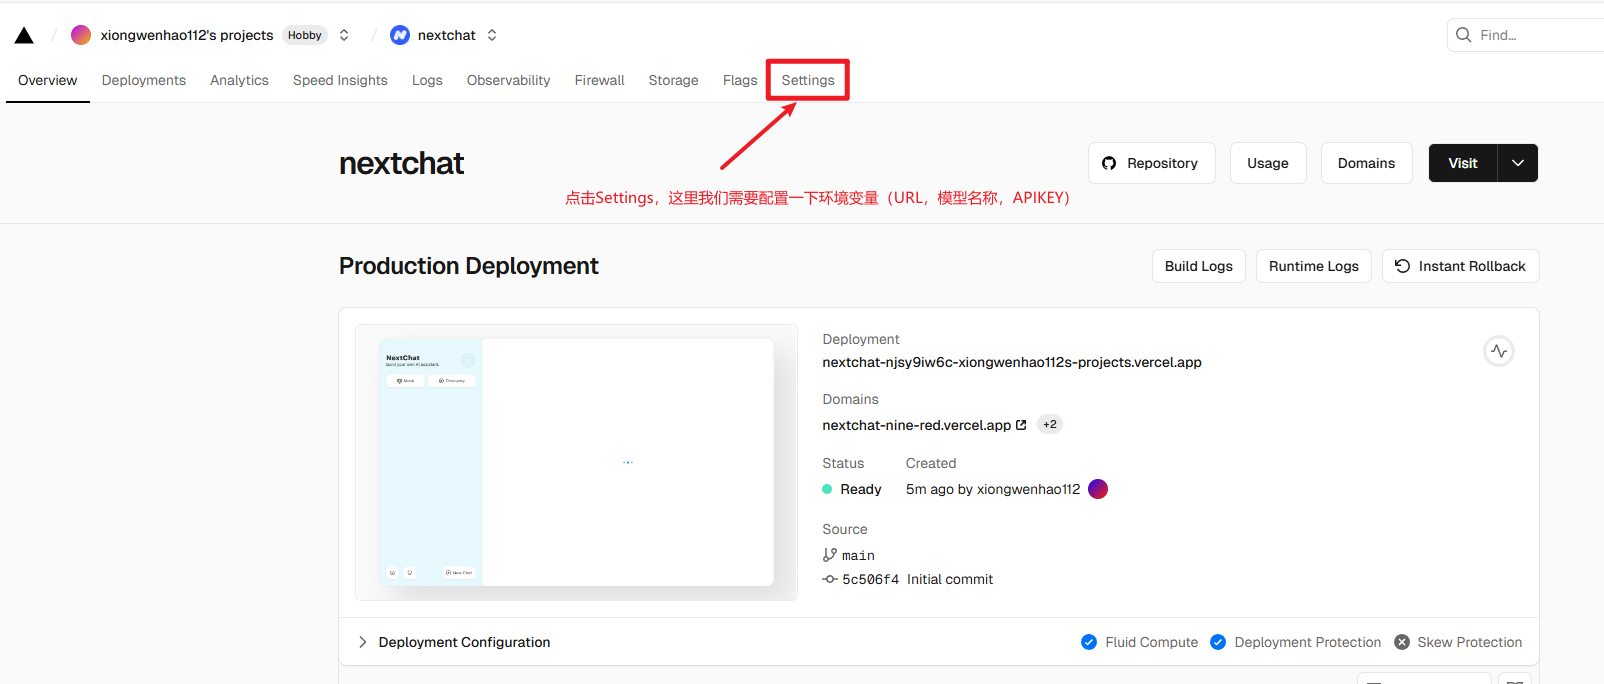This screenshot has width=1604, height=684.
Task: Click the Visit button
Action: [1463, 163]
